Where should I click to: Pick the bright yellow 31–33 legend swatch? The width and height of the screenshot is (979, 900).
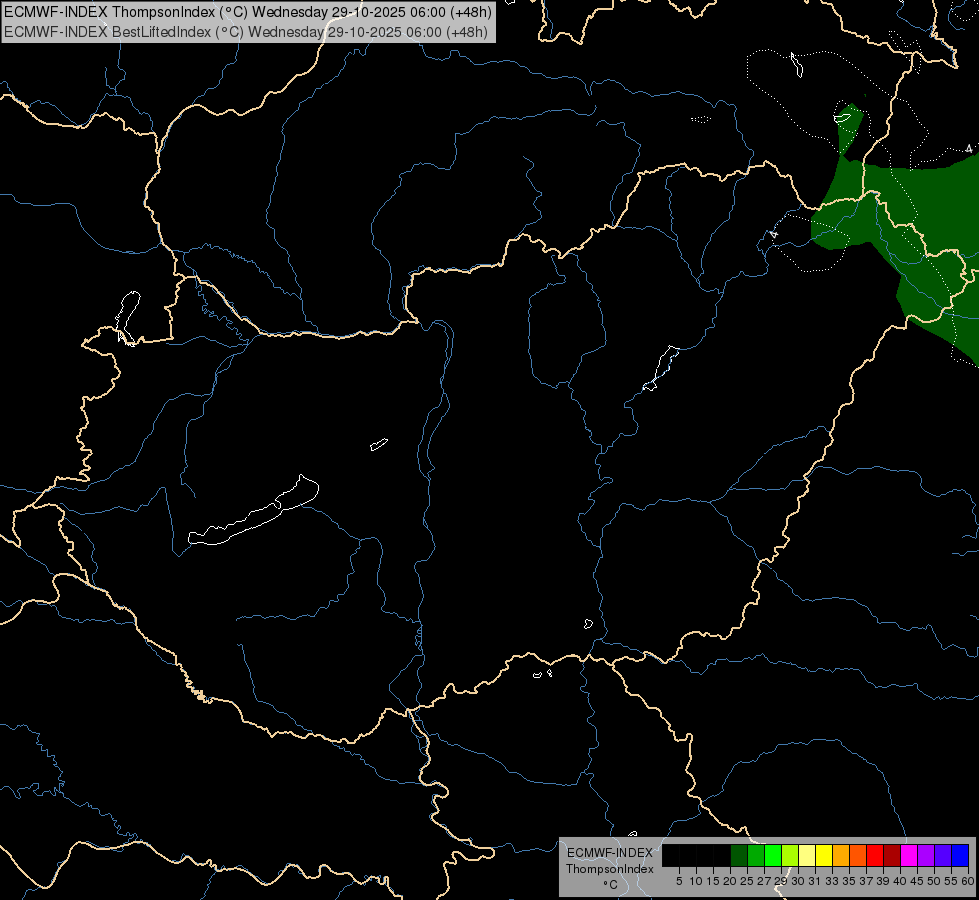[824, 855]
